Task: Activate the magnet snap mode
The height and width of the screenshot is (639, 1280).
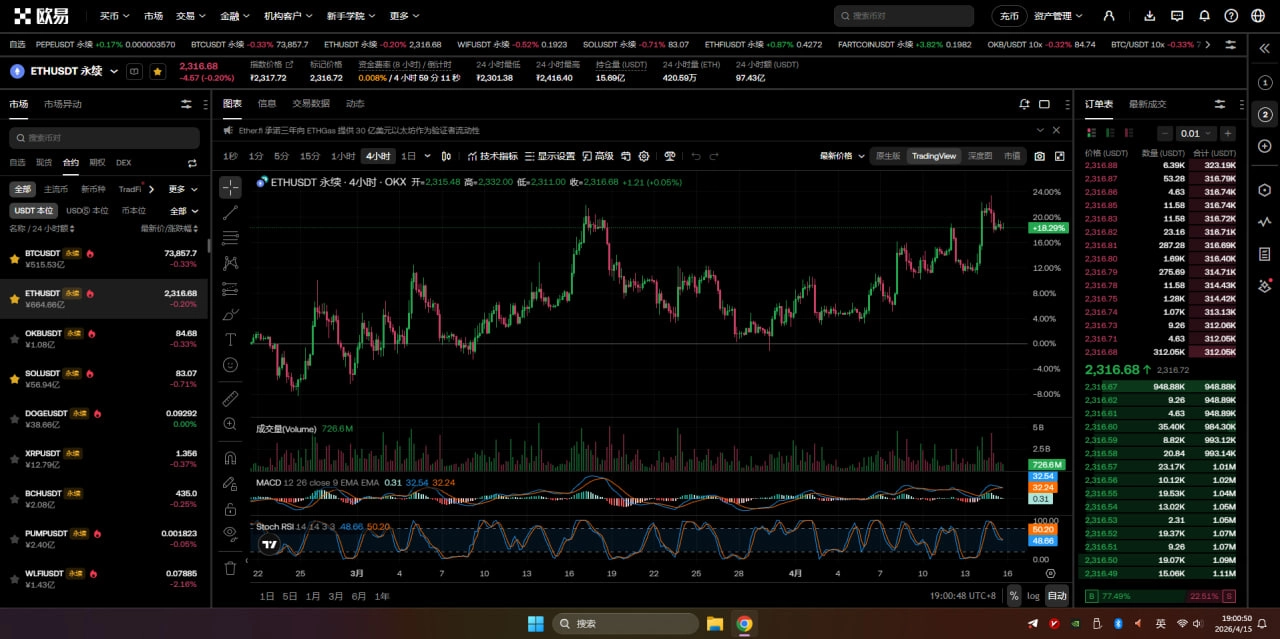Action: [230, 458]
